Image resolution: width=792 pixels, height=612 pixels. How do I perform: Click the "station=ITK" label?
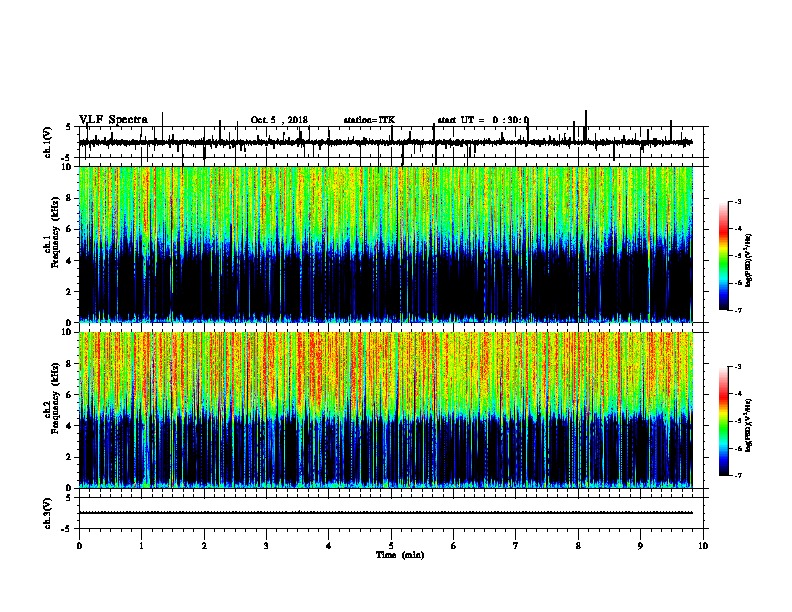pos(369,120)
